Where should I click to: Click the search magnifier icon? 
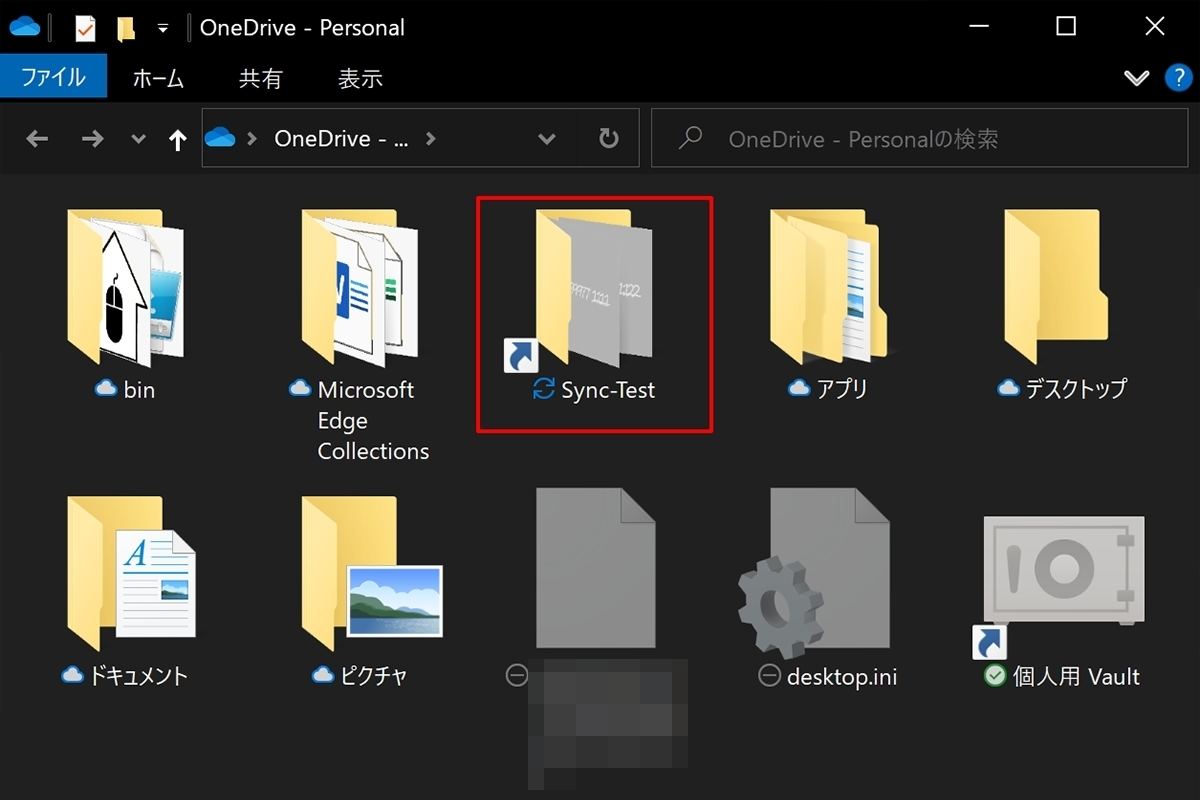690,139
